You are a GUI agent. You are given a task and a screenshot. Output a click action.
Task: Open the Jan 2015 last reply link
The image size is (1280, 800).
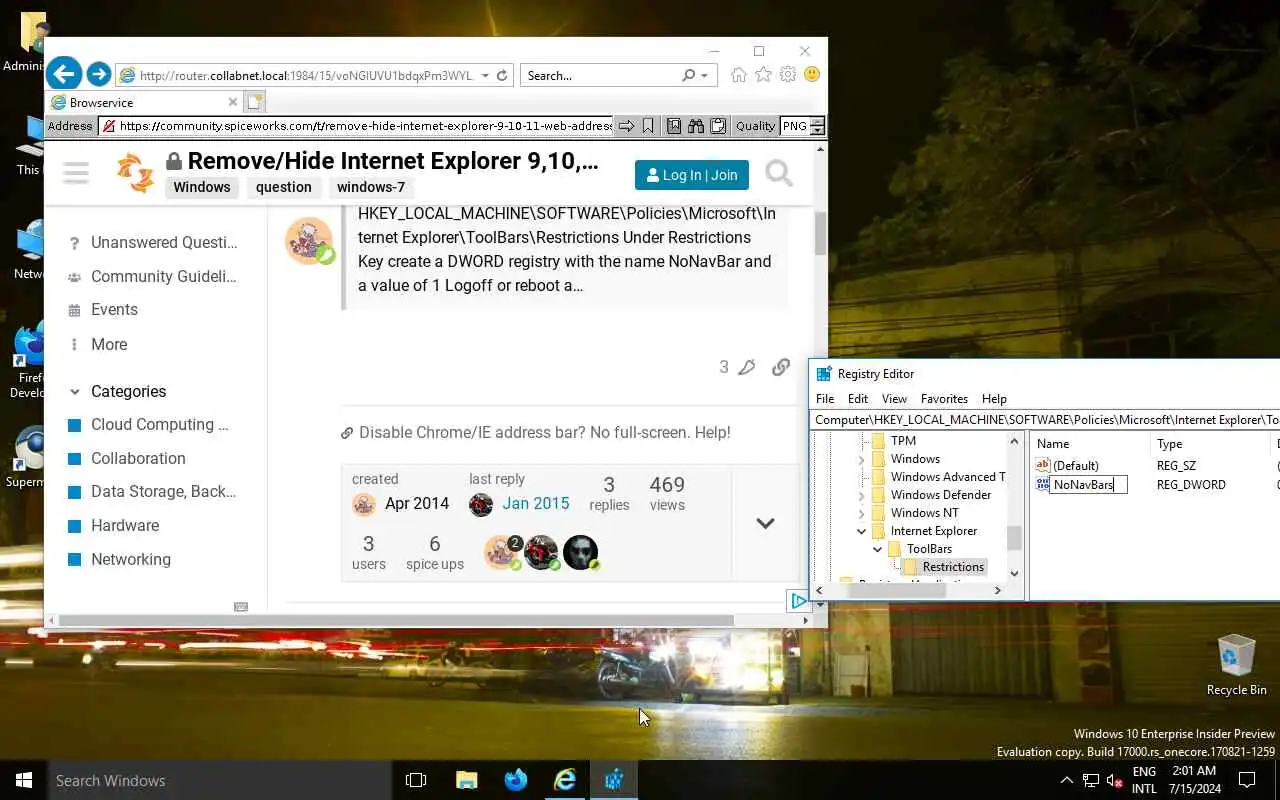[x=536, y=504]
